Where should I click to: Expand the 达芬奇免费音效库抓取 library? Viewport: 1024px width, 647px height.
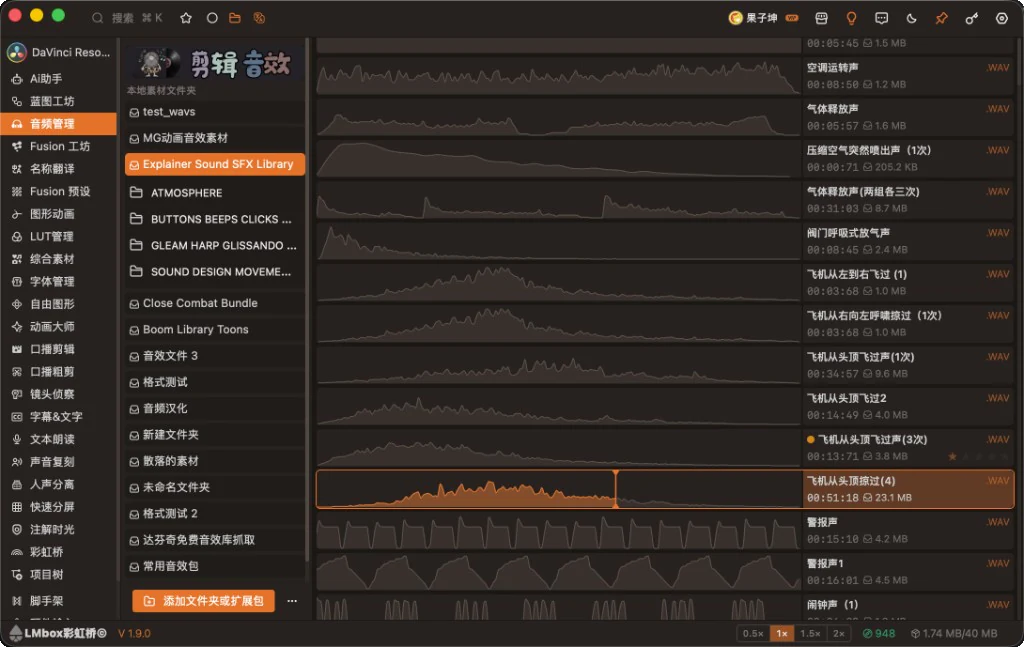tap(215, 540)
